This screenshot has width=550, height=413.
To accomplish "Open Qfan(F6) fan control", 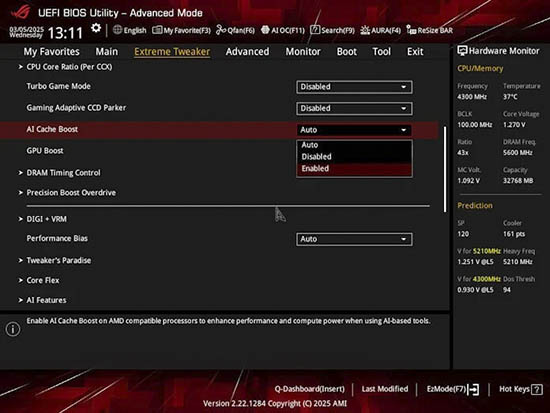I will pos(235,31).
